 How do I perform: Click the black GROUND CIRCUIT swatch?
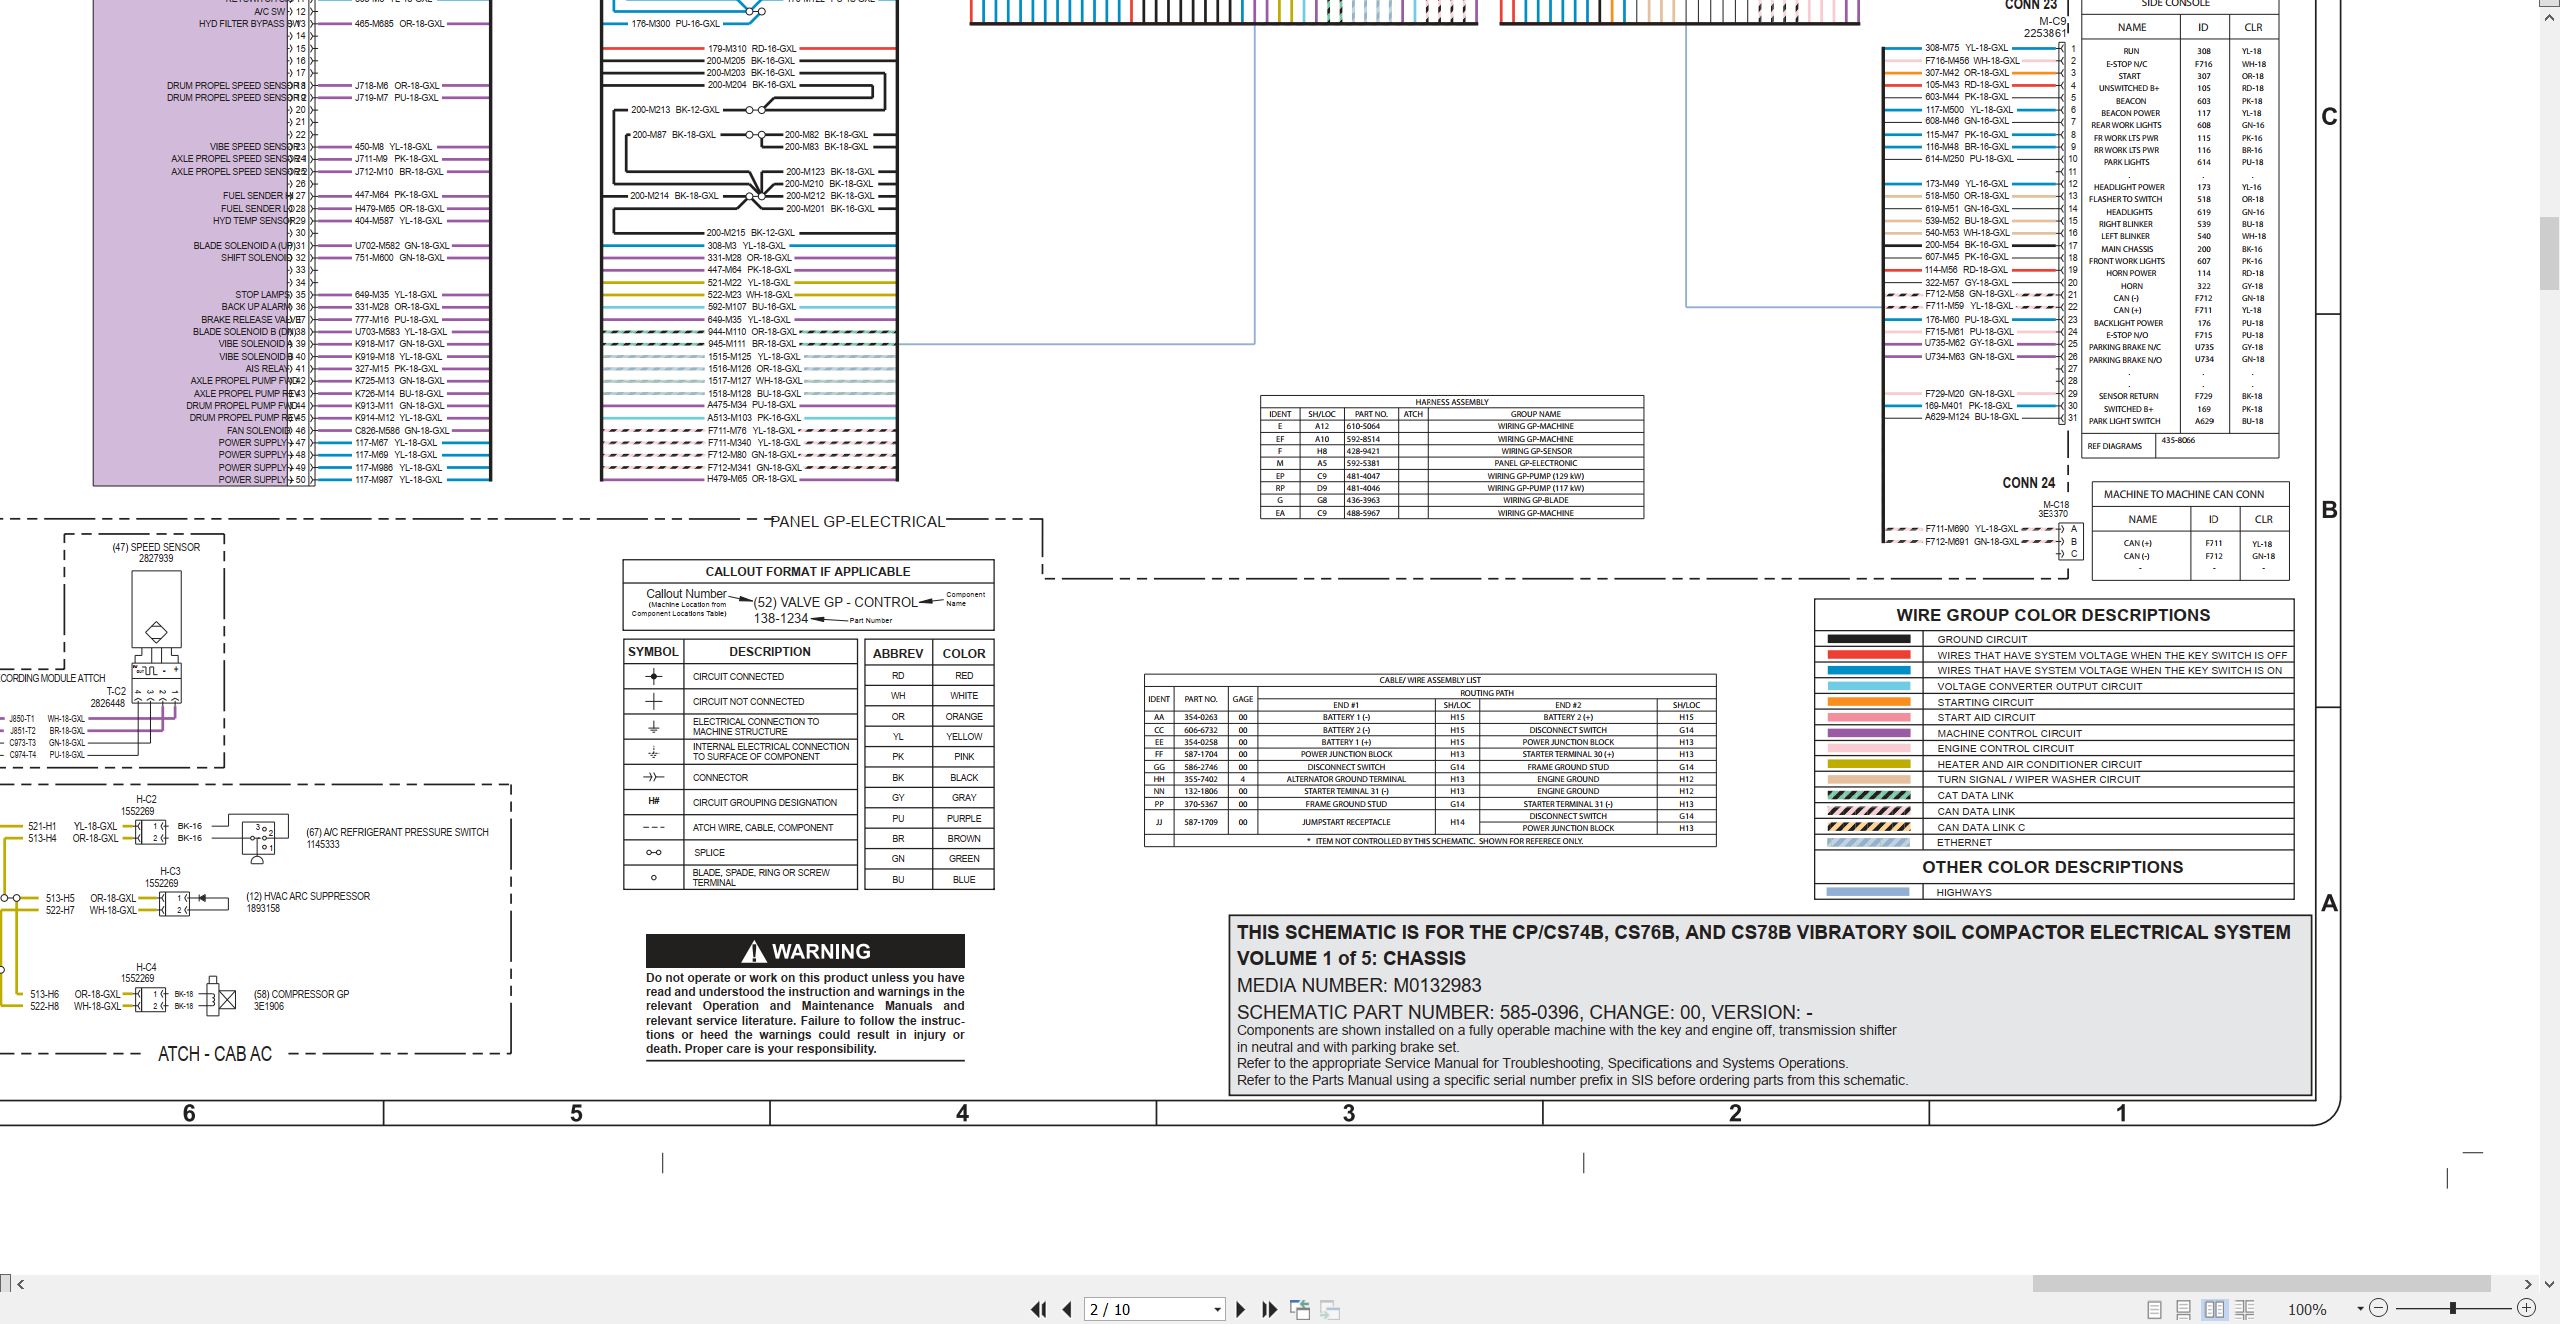coord(1868,639)
